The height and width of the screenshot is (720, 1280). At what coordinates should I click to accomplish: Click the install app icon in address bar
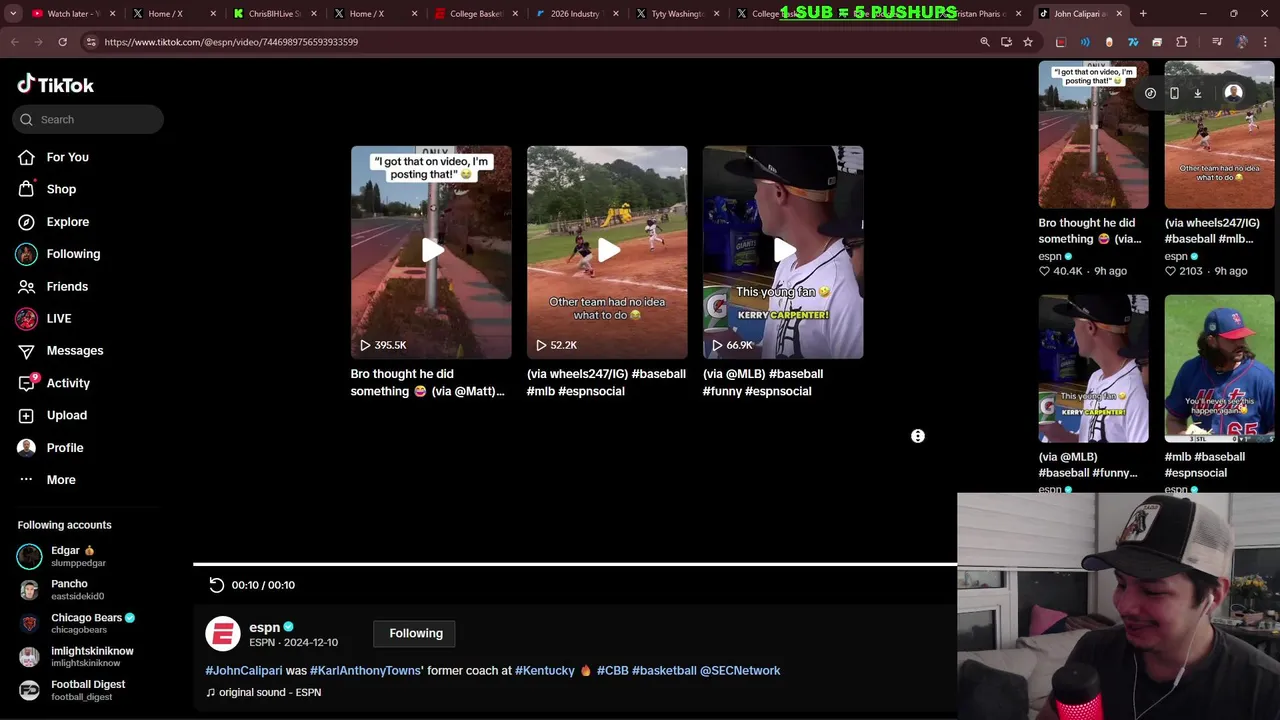click(x=1006, y=42)
